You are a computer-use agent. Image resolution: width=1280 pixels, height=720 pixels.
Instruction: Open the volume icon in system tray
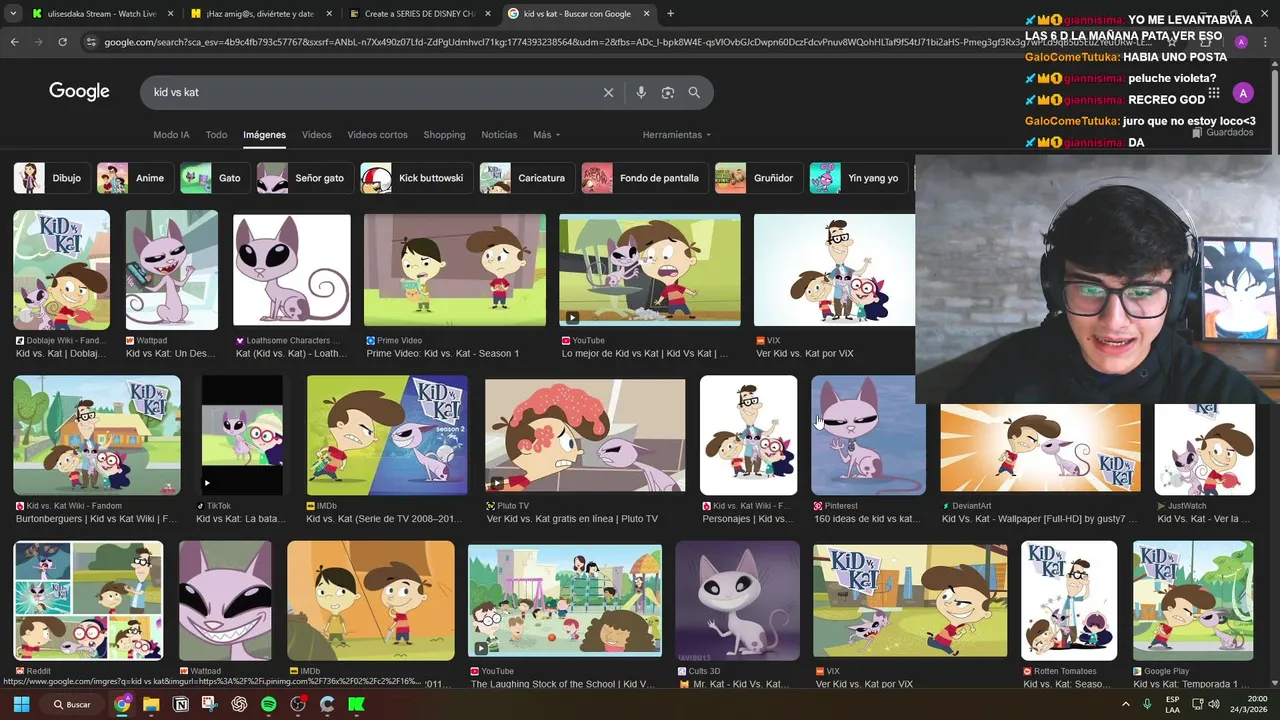[x=1213, y=704]
